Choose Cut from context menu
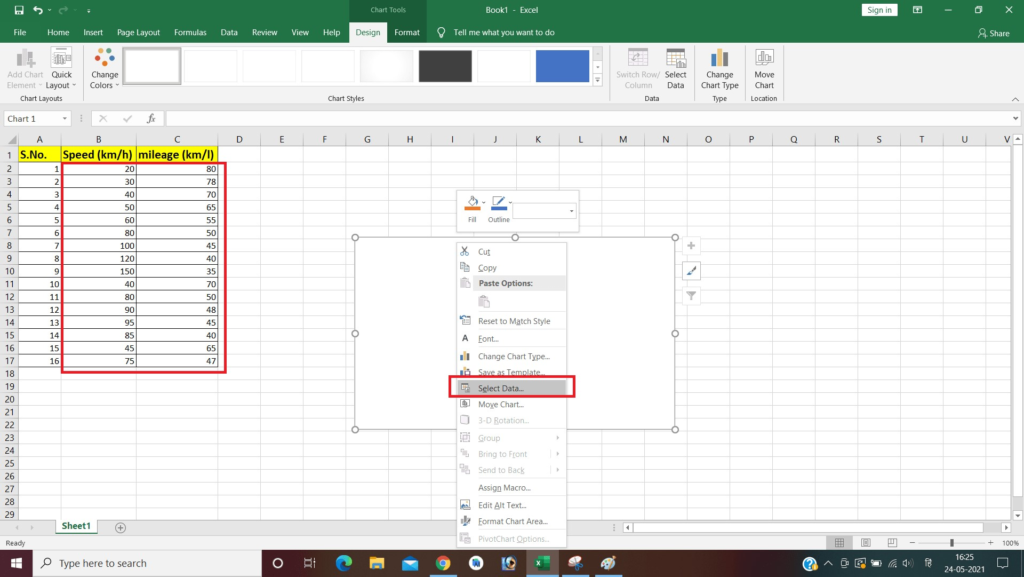Screen dimensions: 1024x577 point(511,251)
